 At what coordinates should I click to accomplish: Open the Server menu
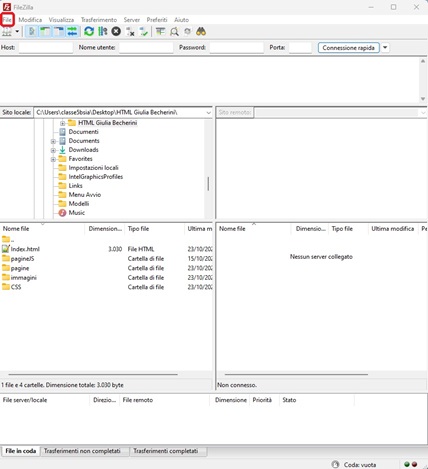click(x=132, y=20)
